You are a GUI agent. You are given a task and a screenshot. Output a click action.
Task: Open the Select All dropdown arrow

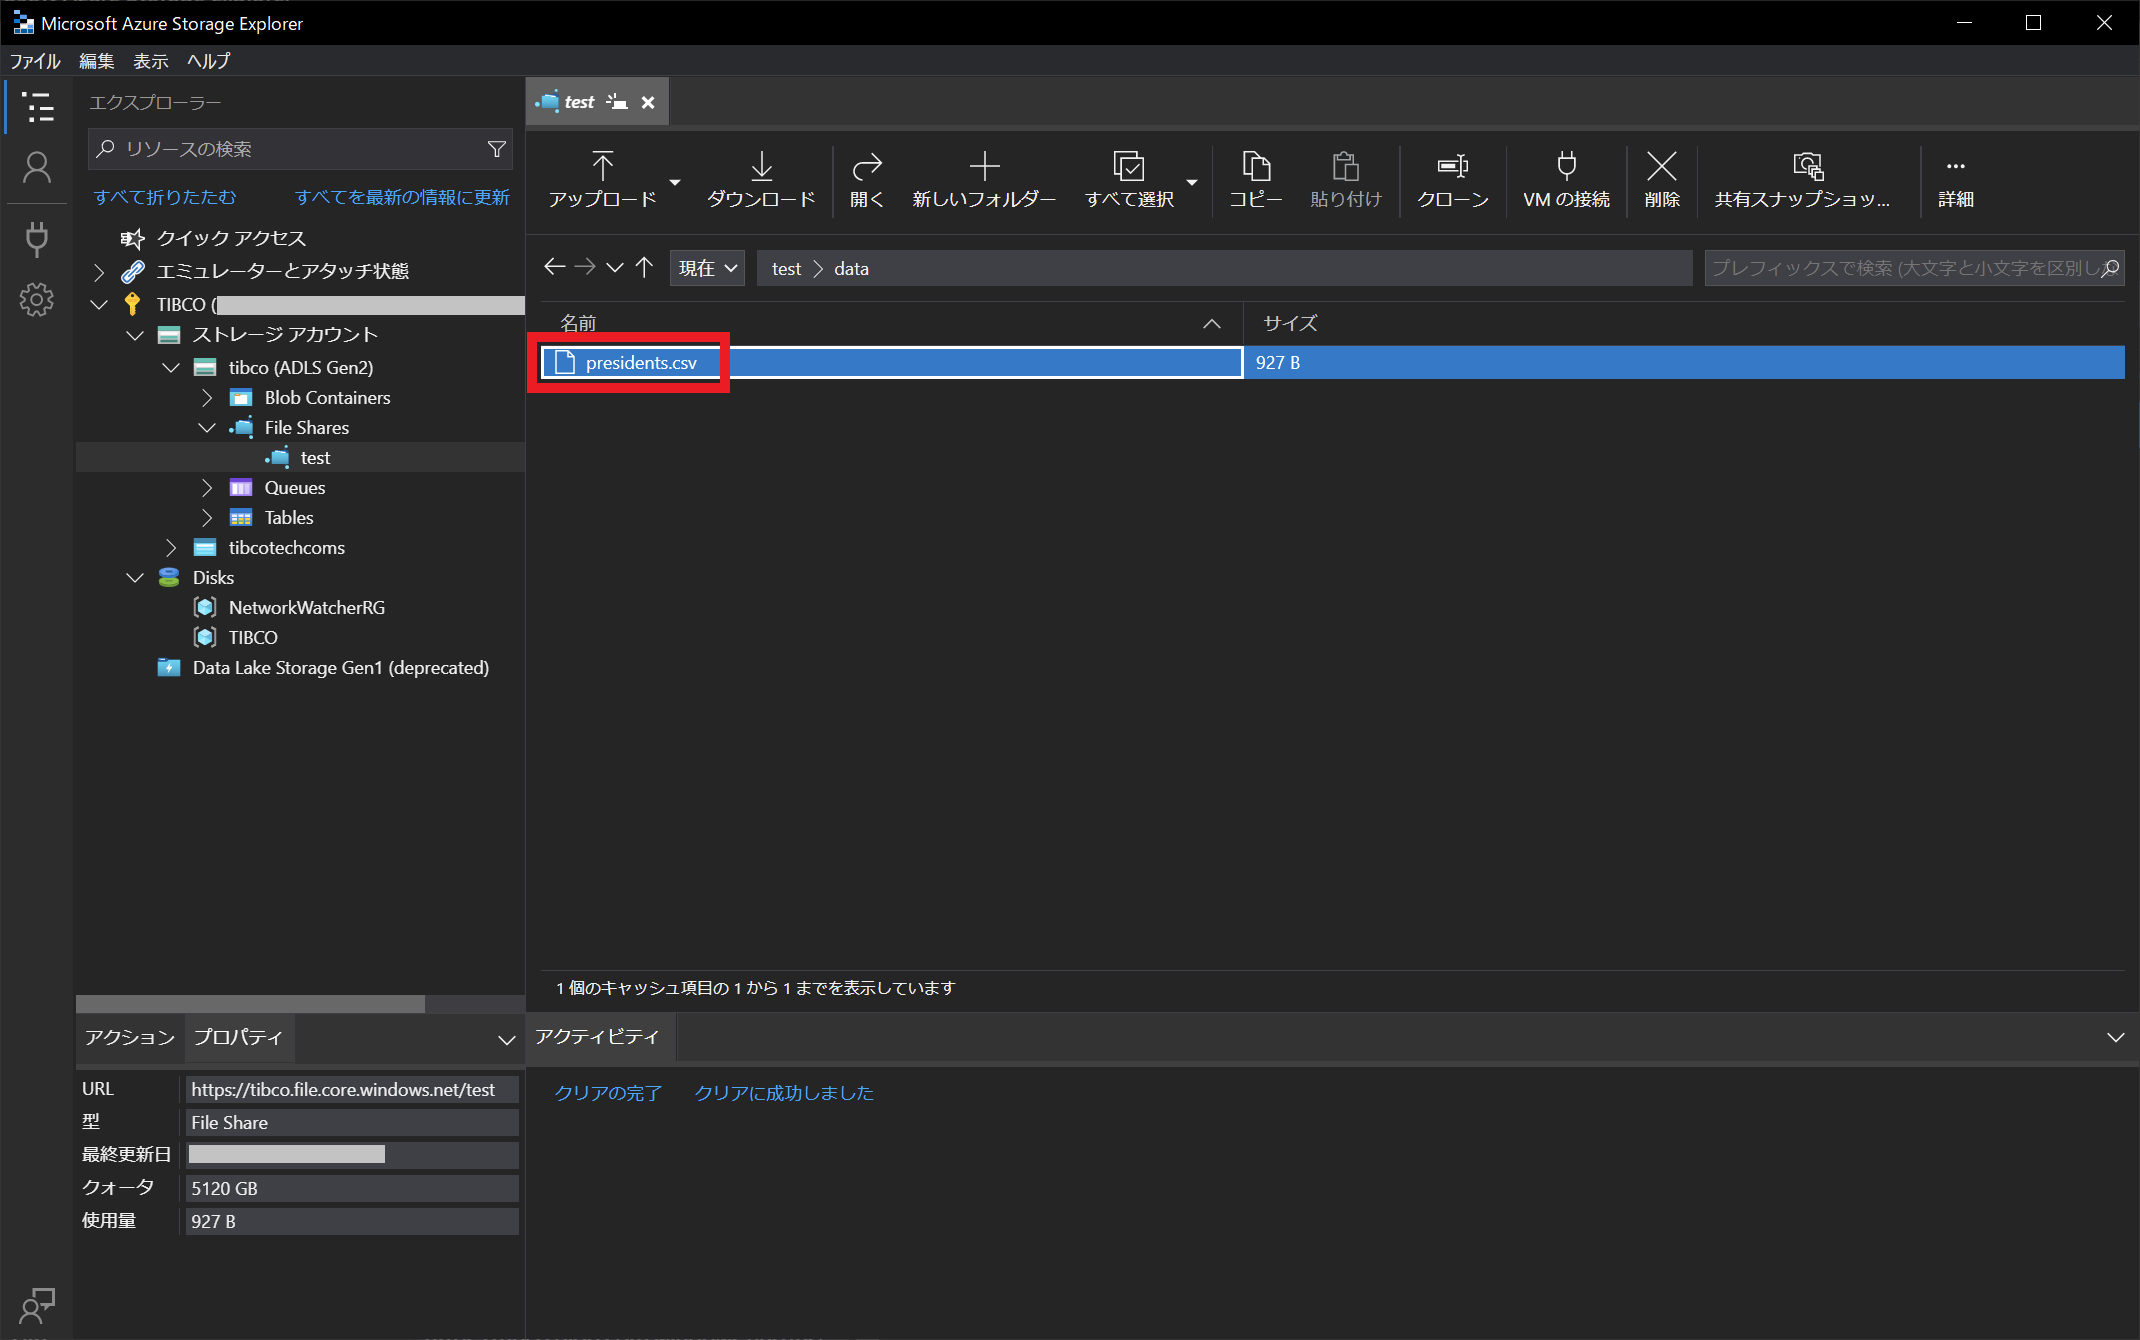pyautogui.click(x=1192, y=182)
